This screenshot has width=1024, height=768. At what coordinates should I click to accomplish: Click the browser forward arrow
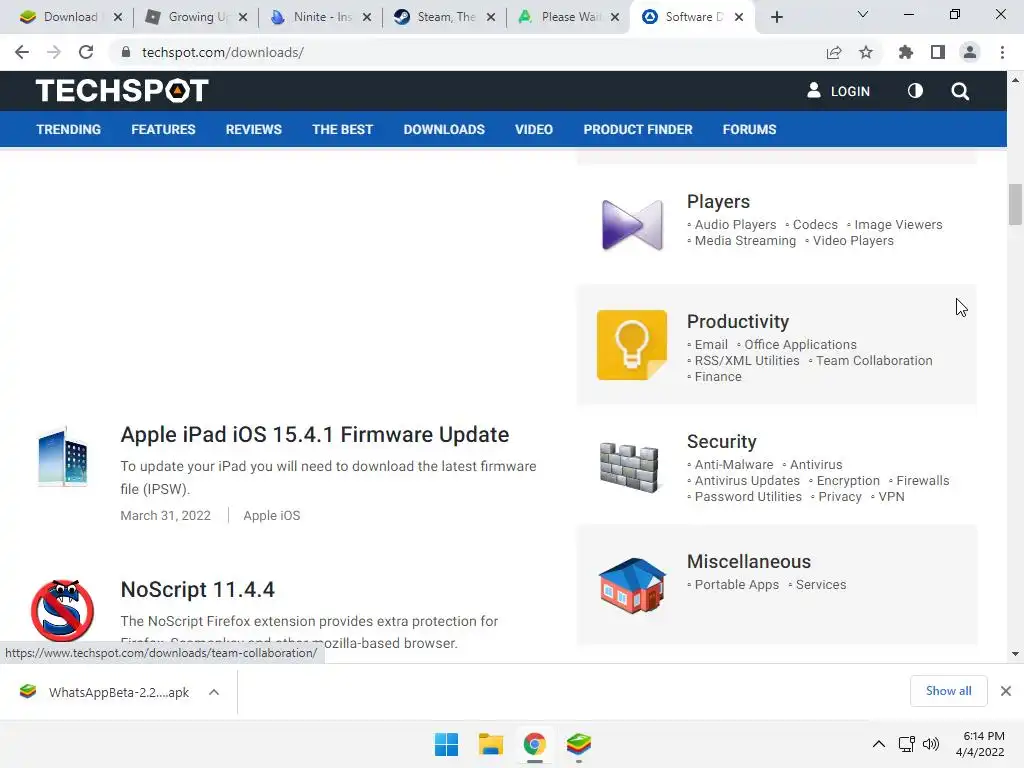[54, 52]
